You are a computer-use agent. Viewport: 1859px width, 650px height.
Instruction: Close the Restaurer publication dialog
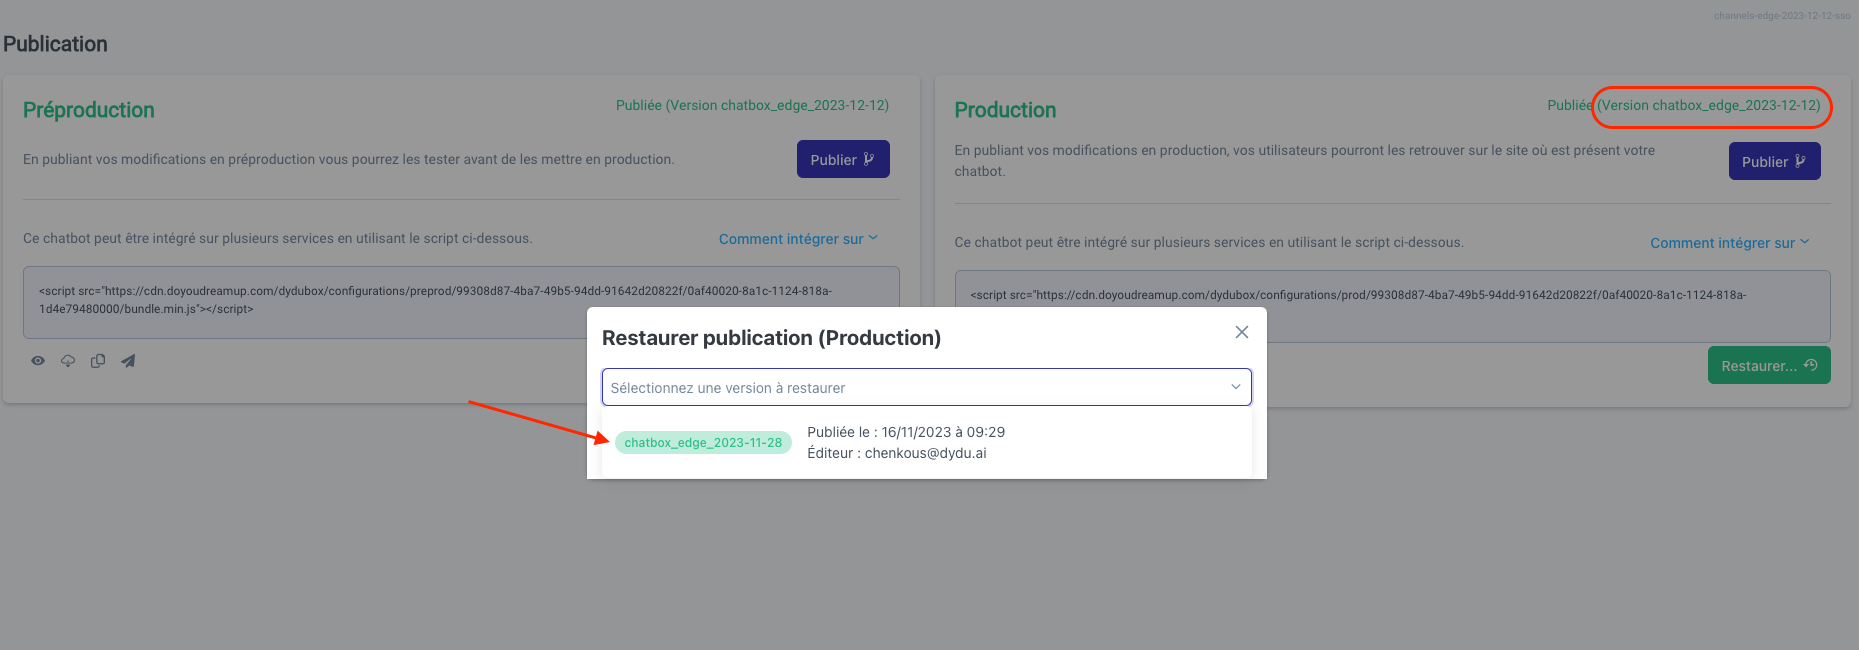pyautogui.click(x=1242, y=332)
